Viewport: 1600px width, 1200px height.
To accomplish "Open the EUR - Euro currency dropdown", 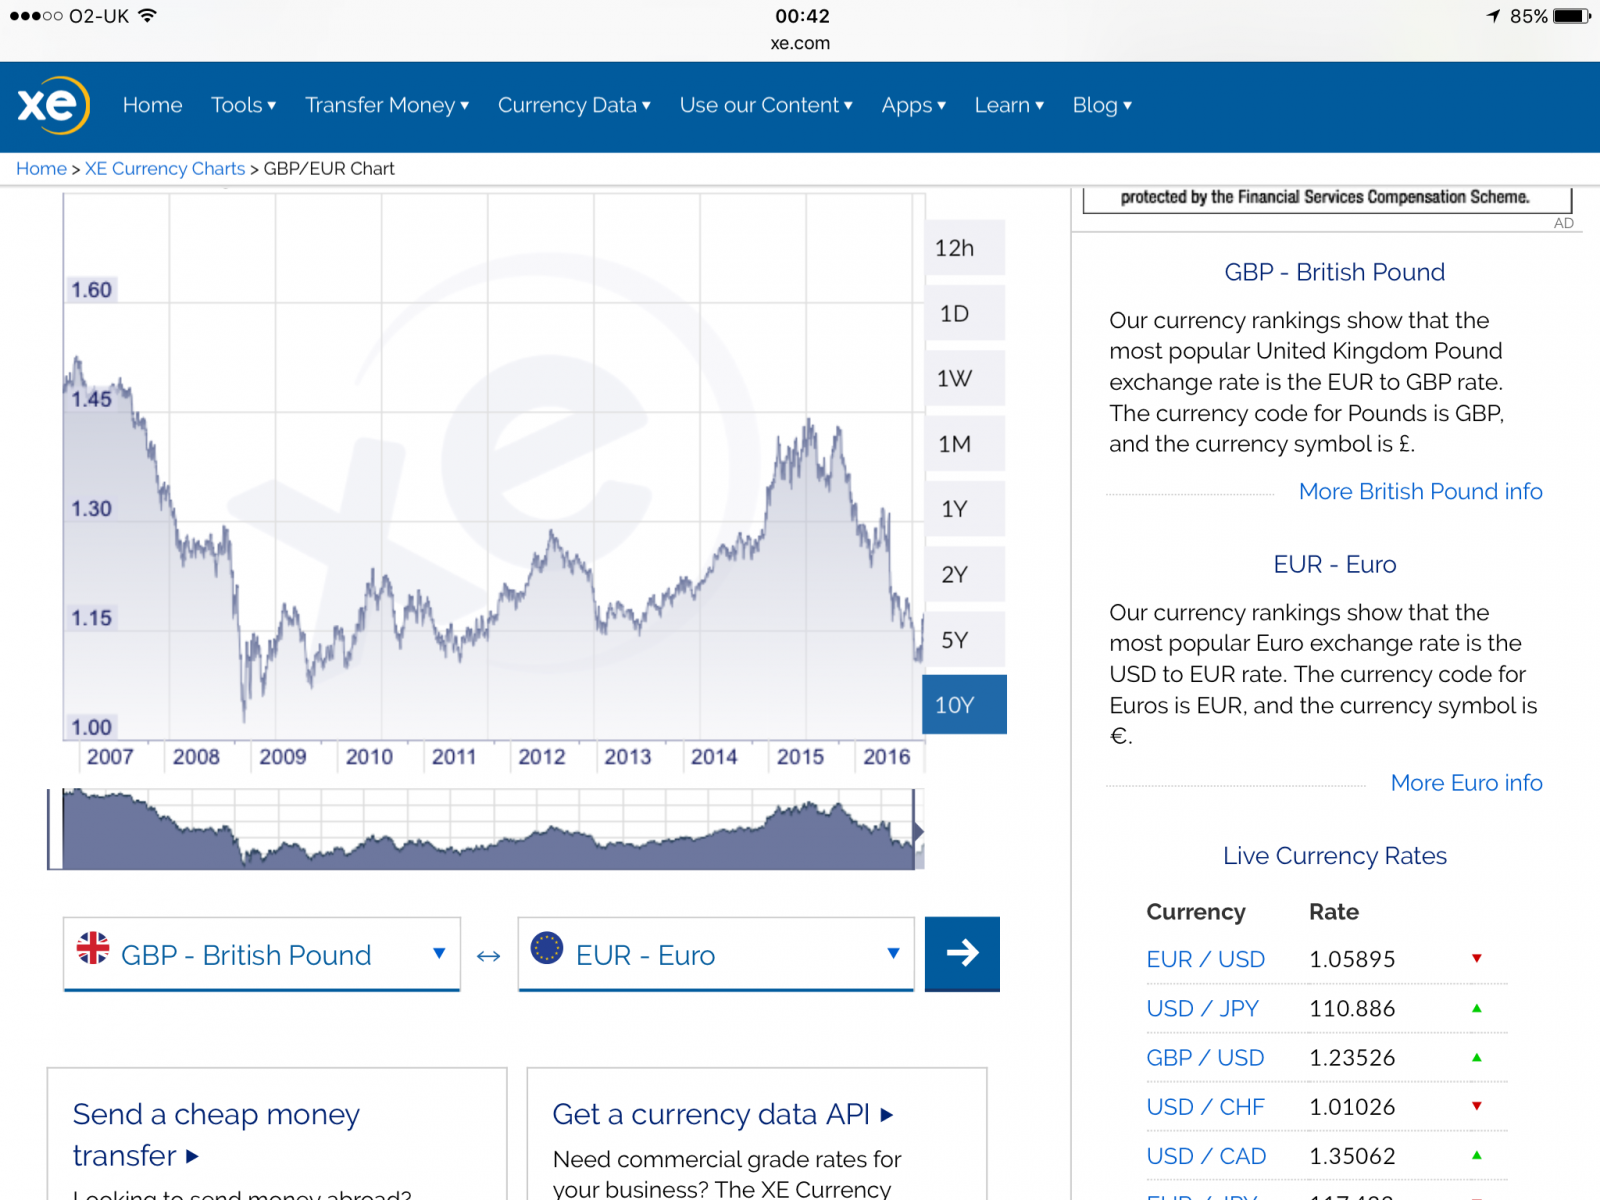I will [716, 954].
